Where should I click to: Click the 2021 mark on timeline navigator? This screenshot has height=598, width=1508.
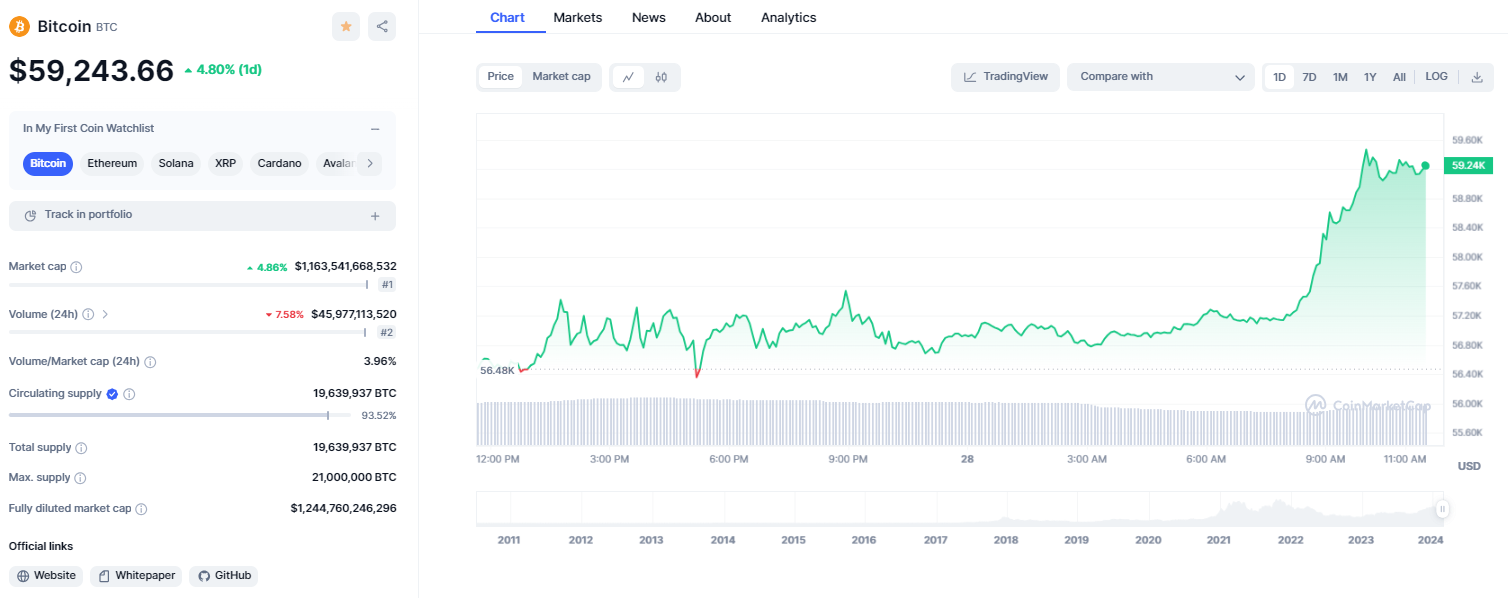1219,540
